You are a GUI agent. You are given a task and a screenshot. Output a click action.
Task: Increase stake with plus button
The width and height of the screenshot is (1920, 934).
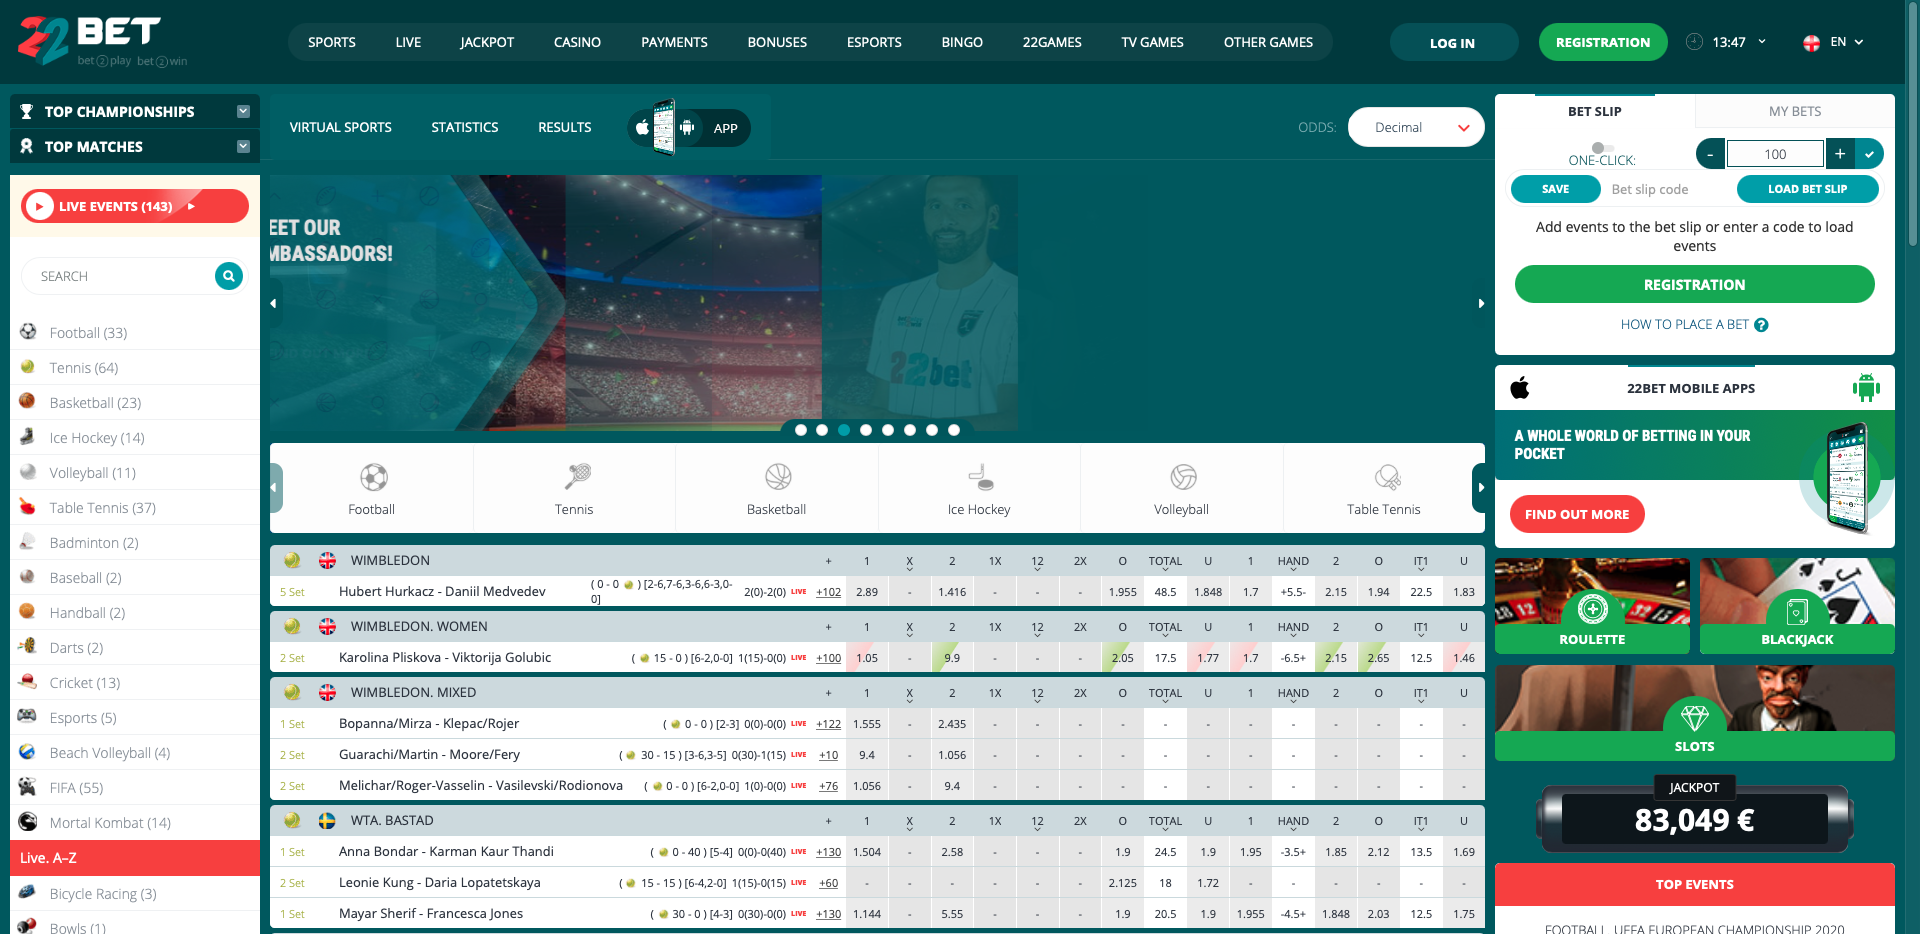pos(1840,154)
